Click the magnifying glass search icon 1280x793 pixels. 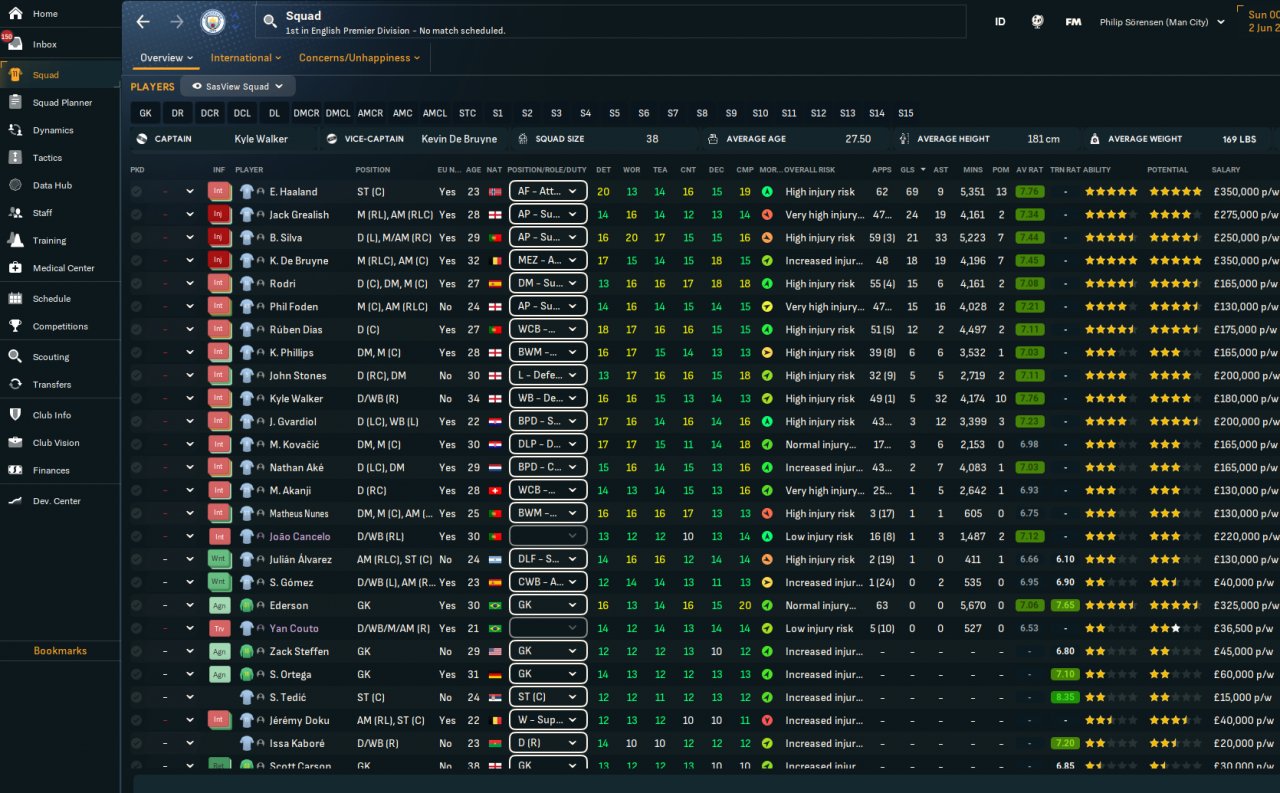pyautogui.click(x=270, y=20)
